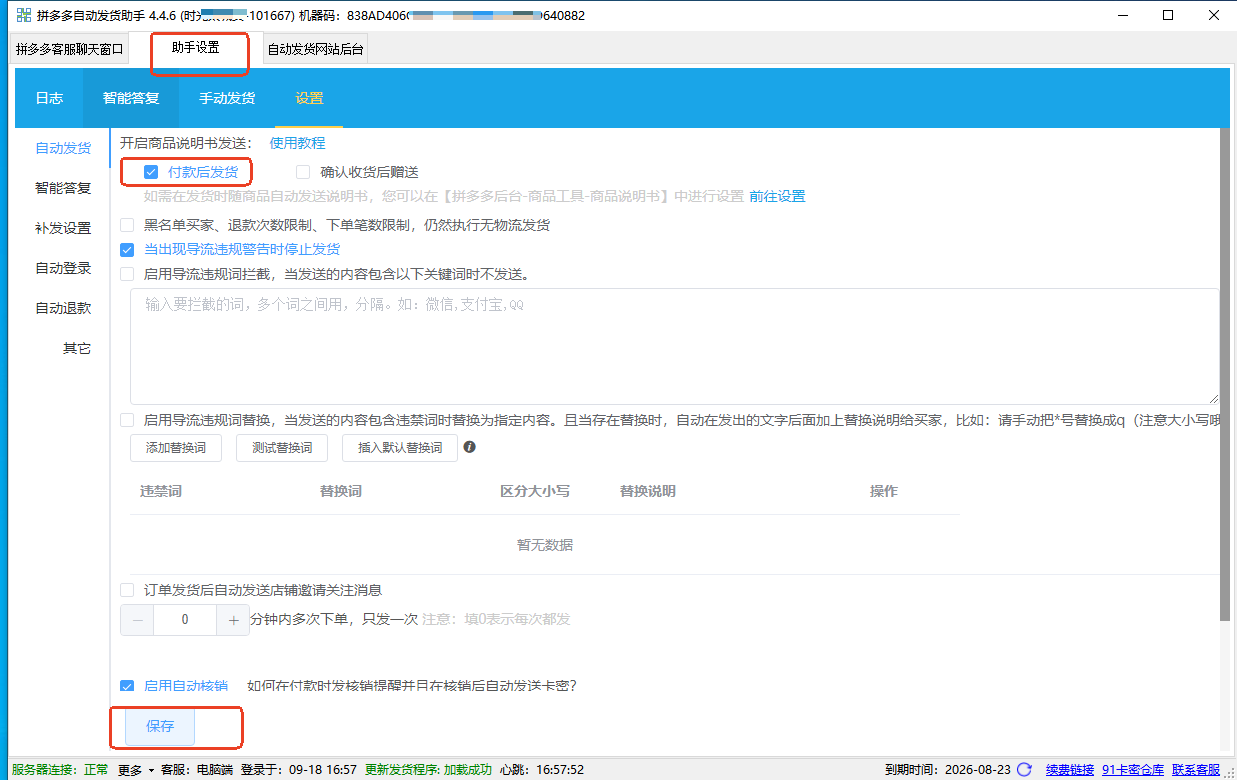Click 服务器连接: 正常 status text
The image size is (1237, 780).
click(60, 770)
